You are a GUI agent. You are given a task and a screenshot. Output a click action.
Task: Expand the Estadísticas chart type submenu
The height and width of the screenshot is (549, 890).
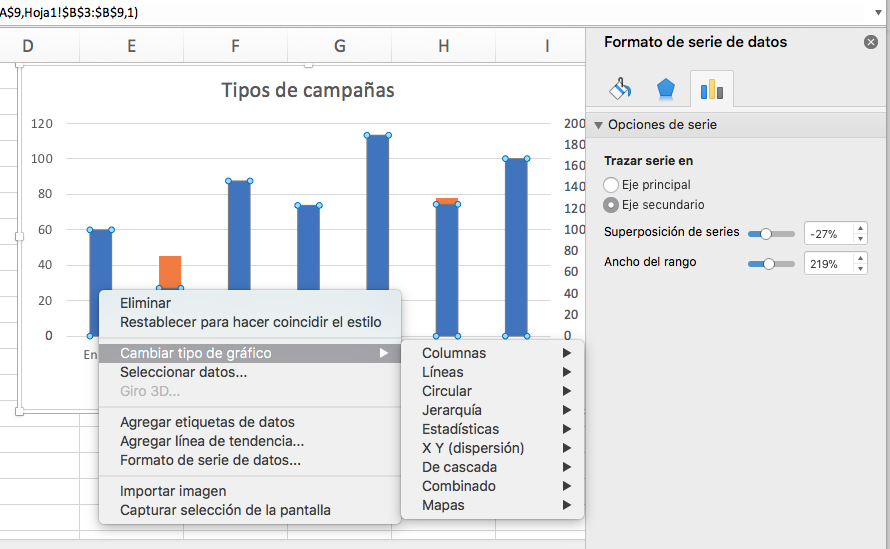(x=492, y=429)
